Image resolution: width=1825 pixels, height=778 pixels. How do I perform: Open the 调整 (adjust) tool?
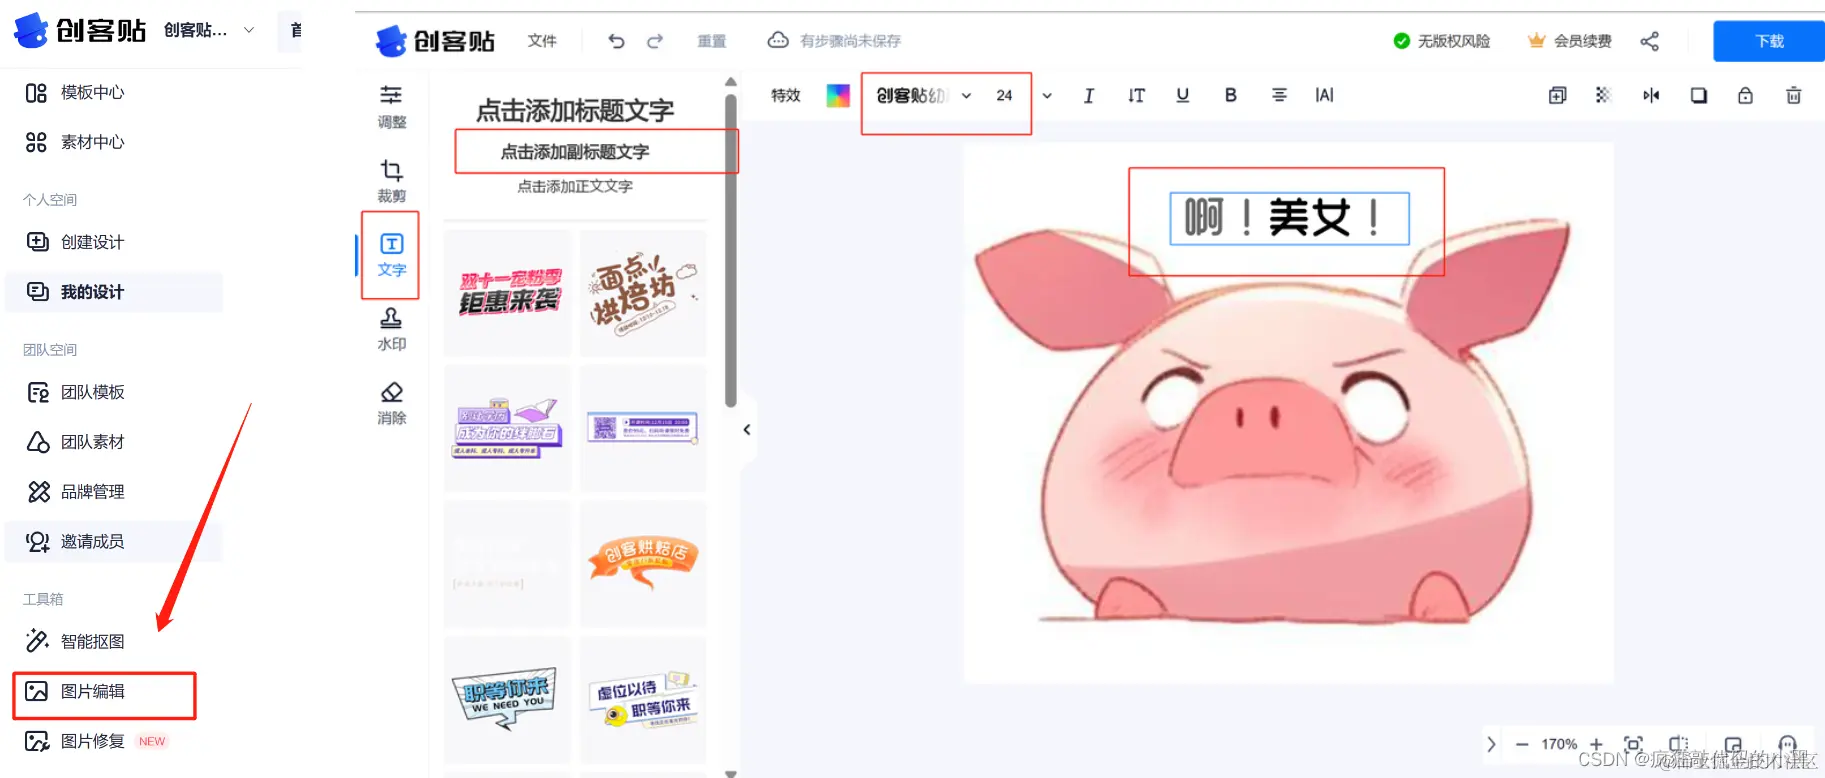[391, 107]
